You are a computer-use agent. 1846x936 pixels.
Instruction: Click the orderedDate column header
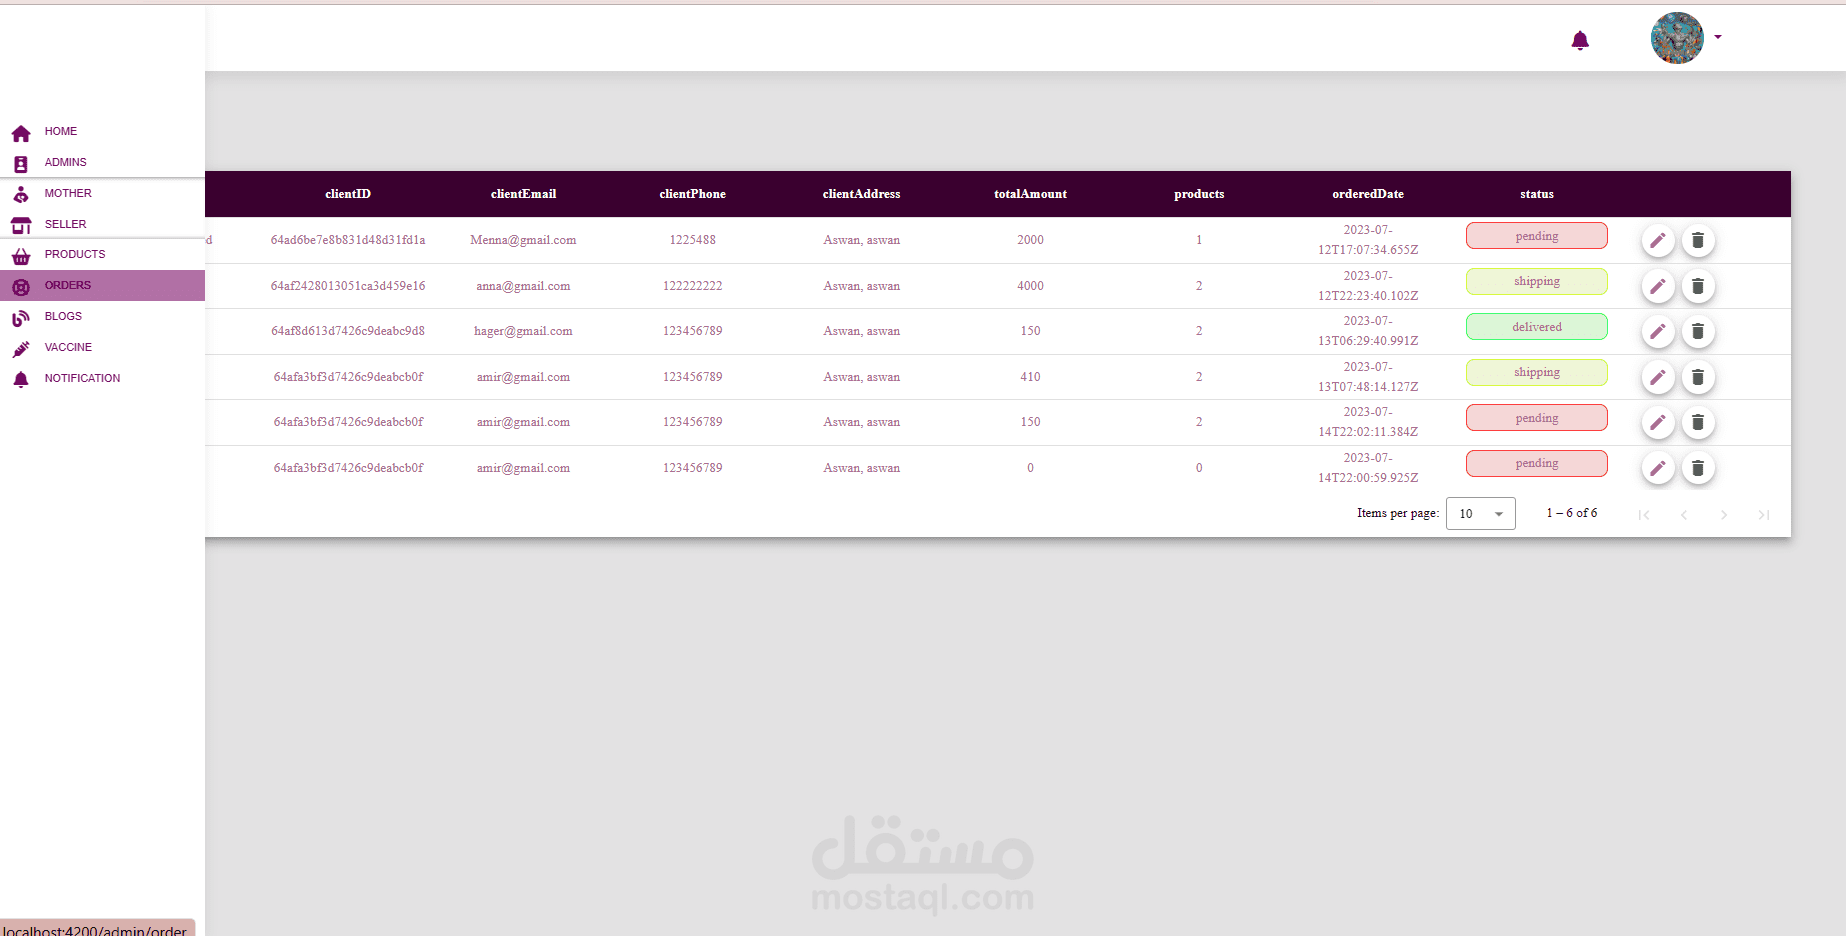tap(1368, 194)
